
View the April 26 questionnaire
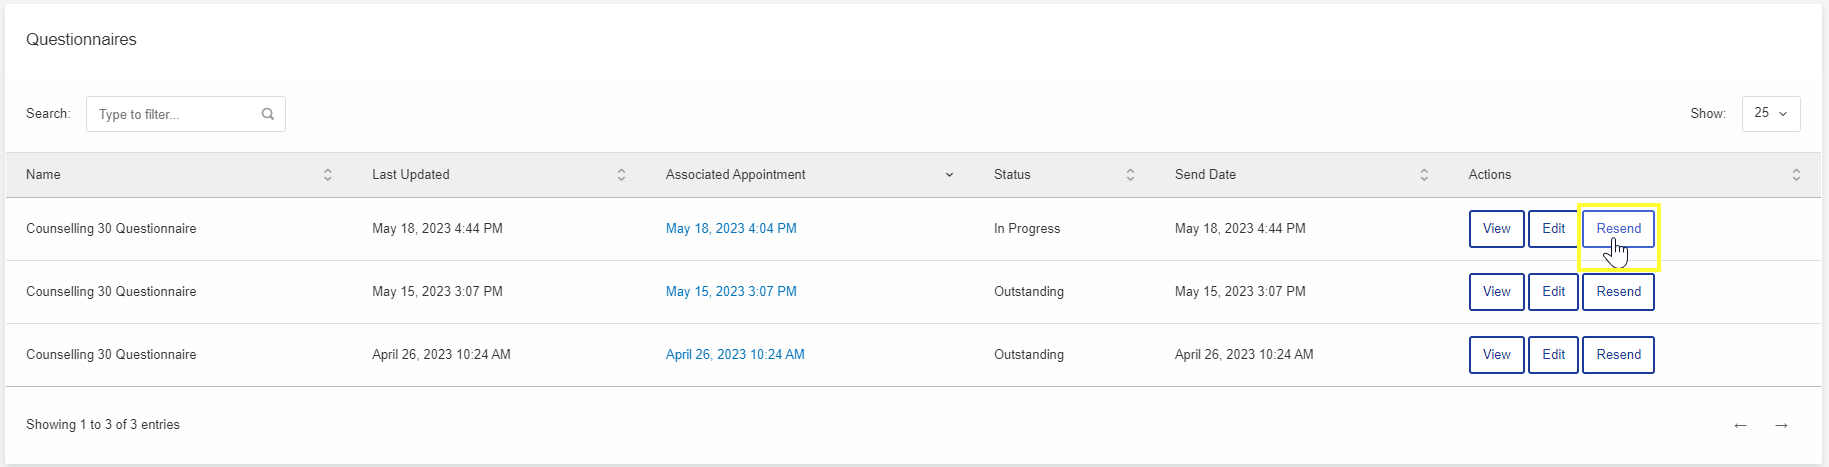[x=1496, y=355]
